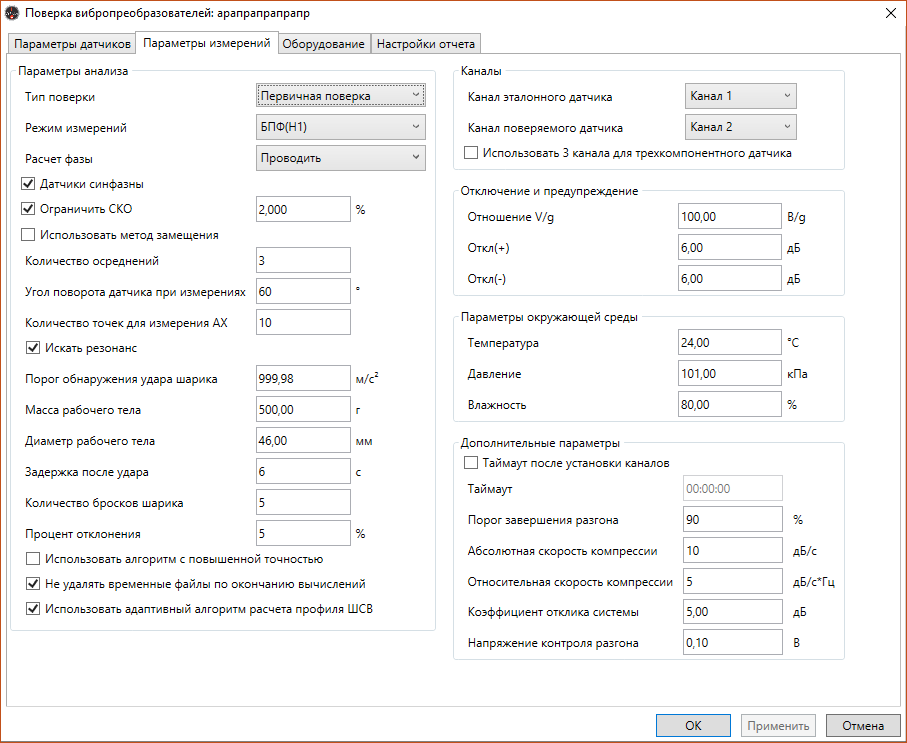Switch to 'Параметры датчиков' tab
Viewport: 907px width, 743px height.
72,44
